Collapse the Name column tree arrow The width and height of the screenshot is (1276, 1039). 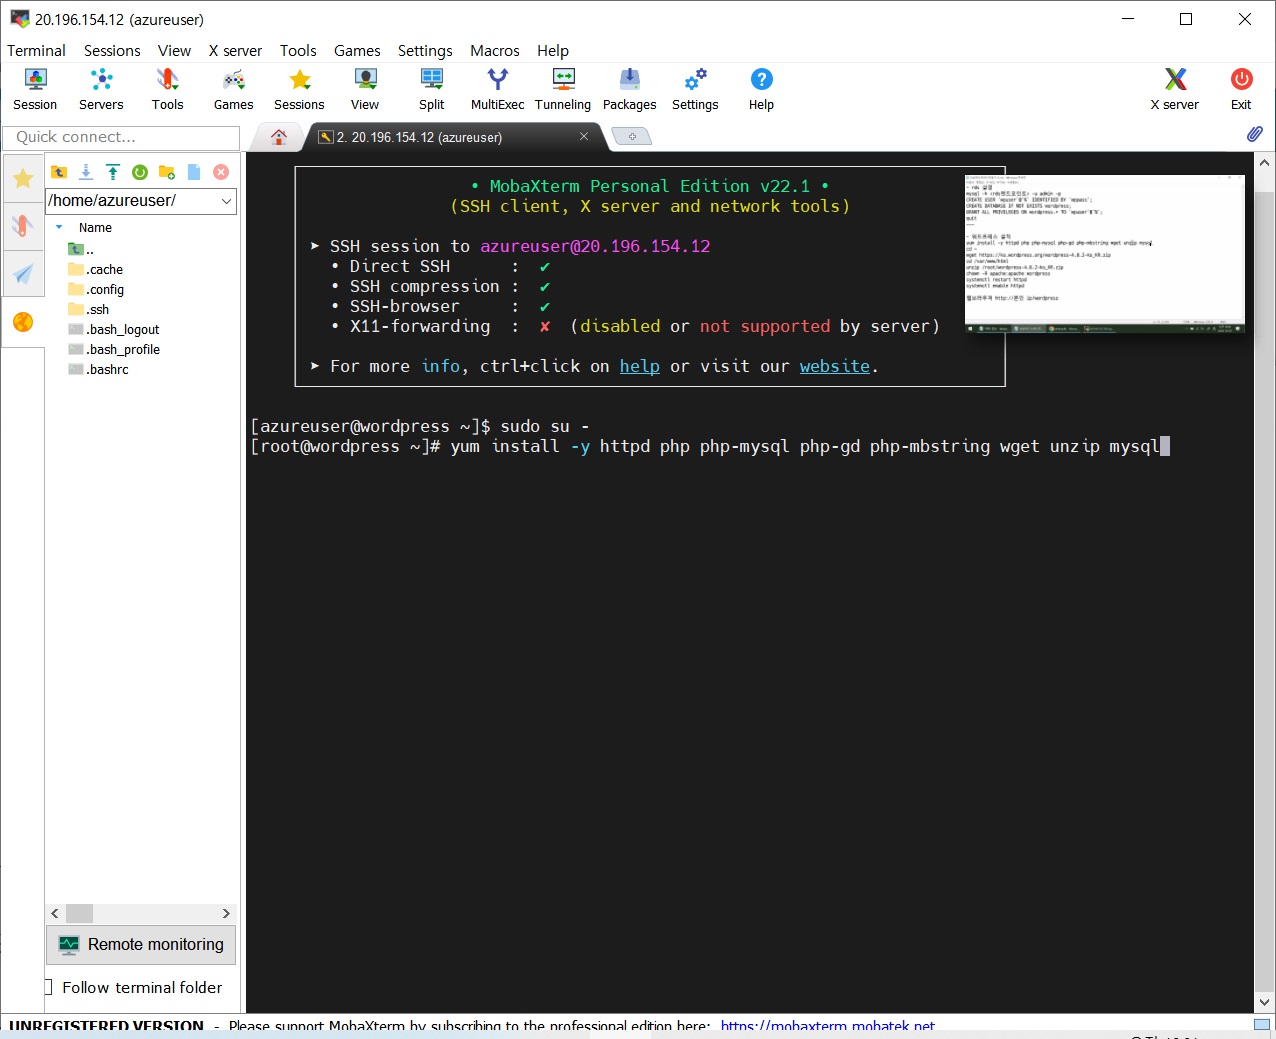[59, 227]
